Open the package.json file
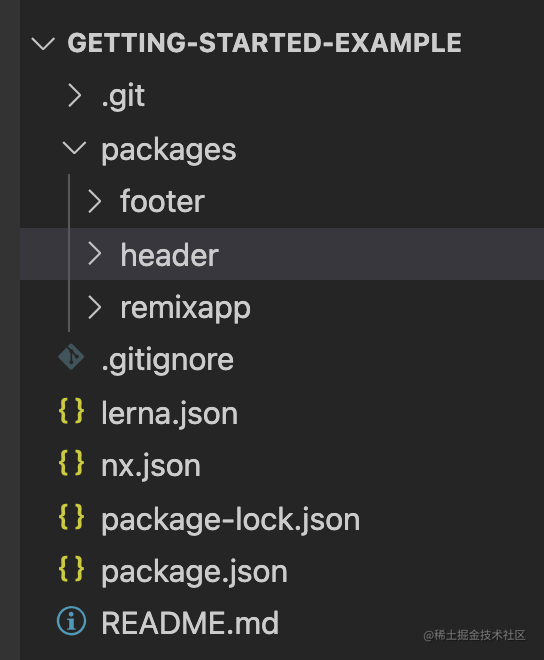Screen dimensions: 544x660 194,572
